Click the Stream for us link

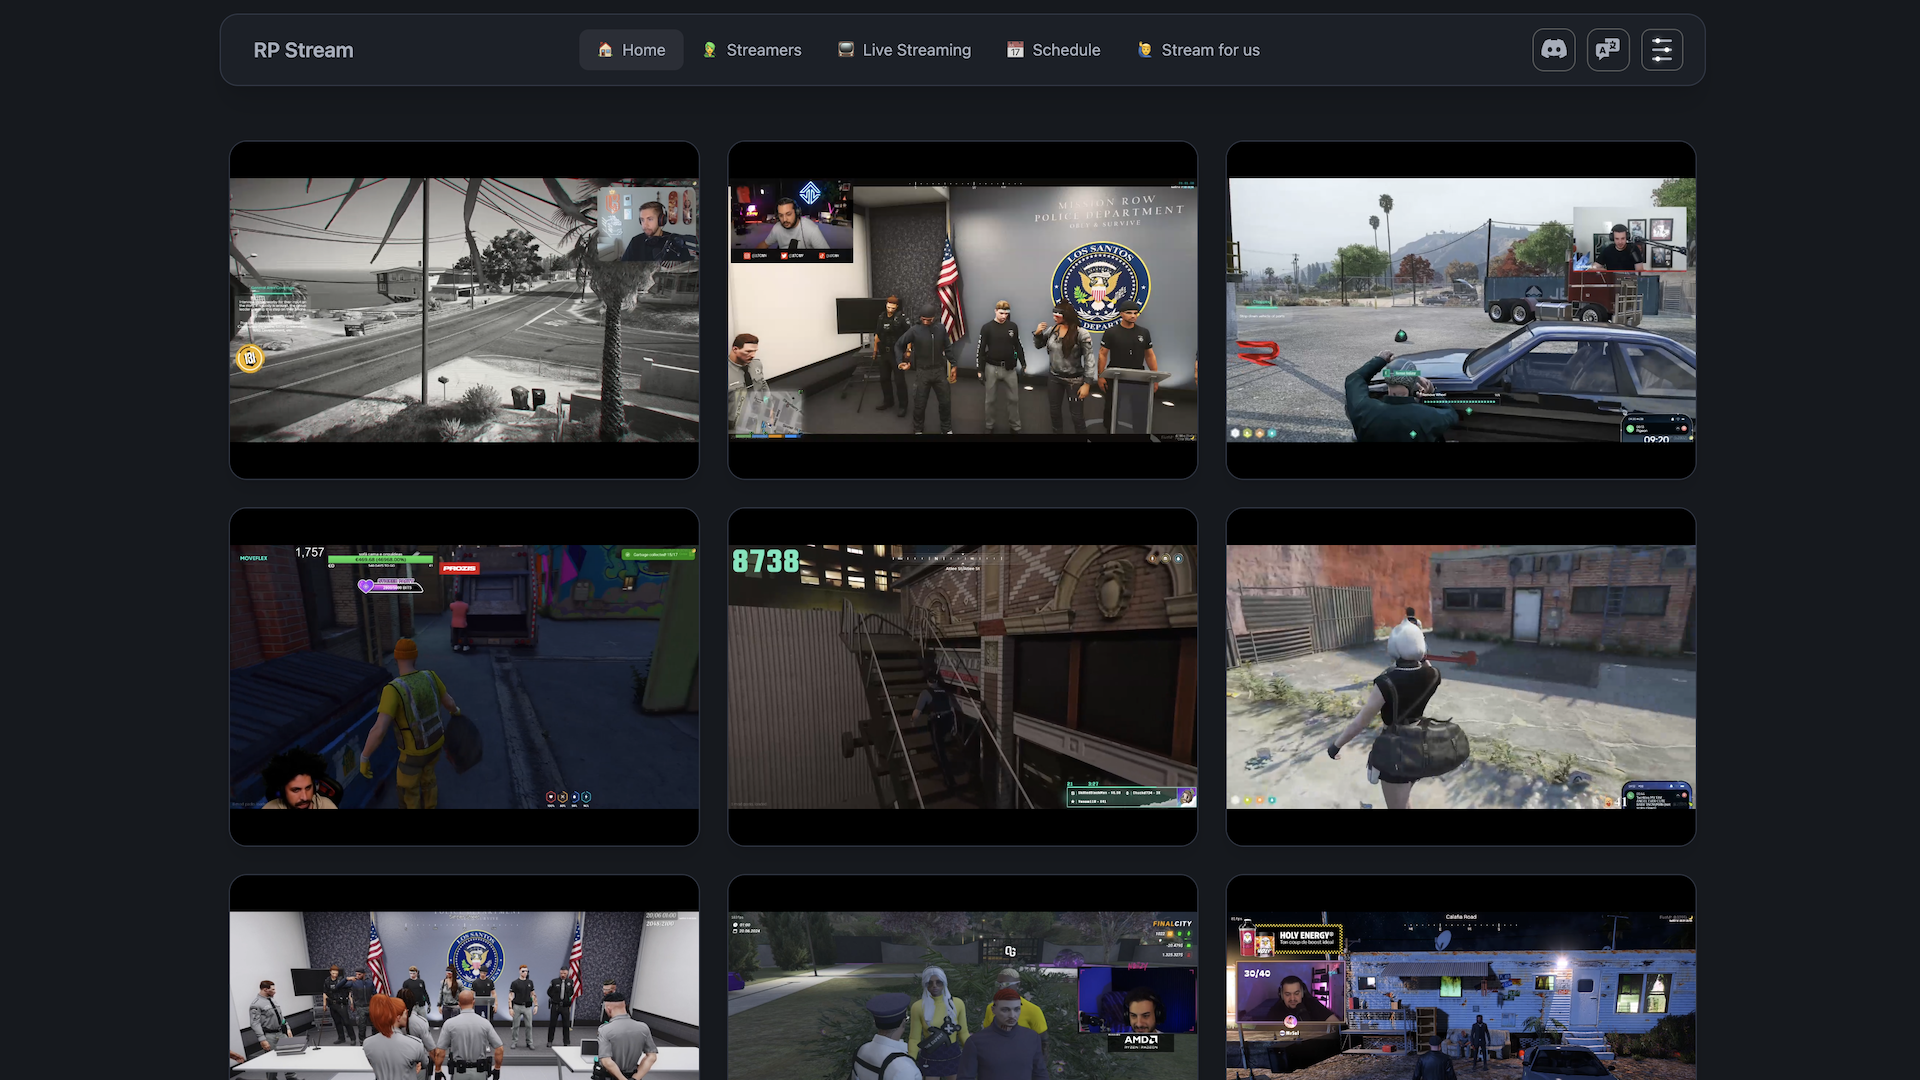click(x=1210, y=50)
